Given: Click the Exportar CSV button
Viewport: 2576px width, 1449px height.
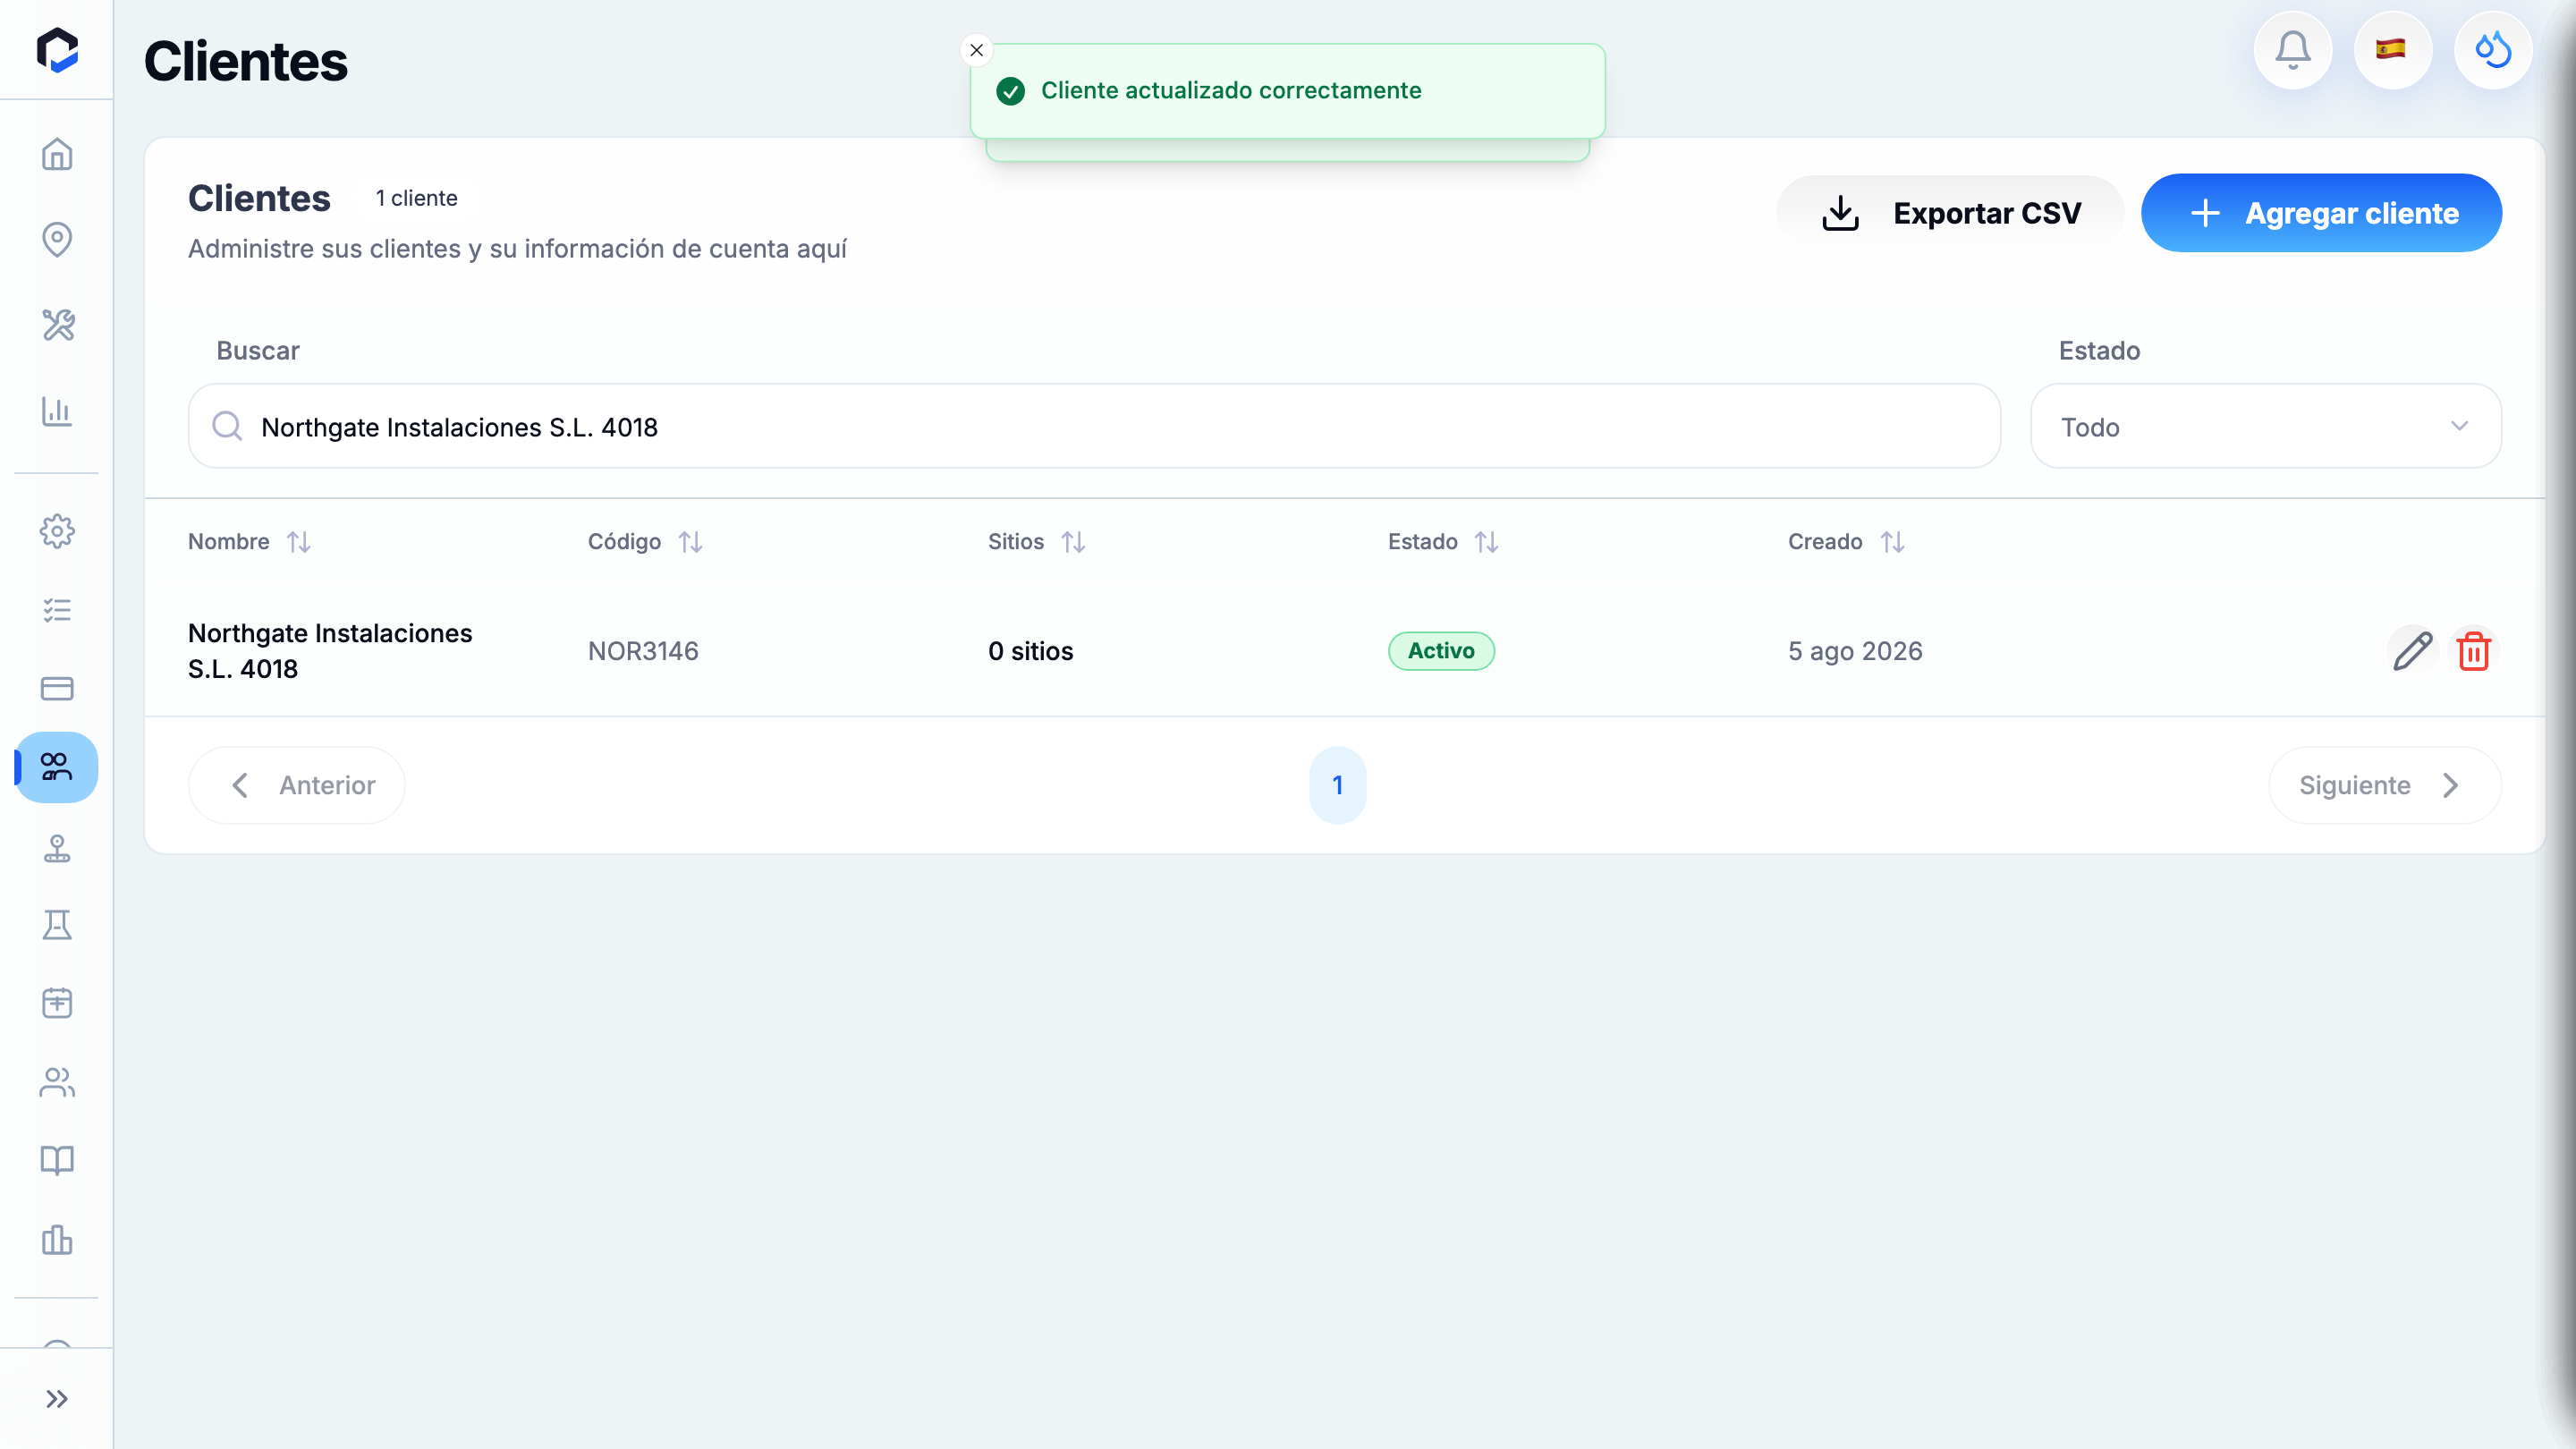Looking at the screenshot, I should point(1950,213).
